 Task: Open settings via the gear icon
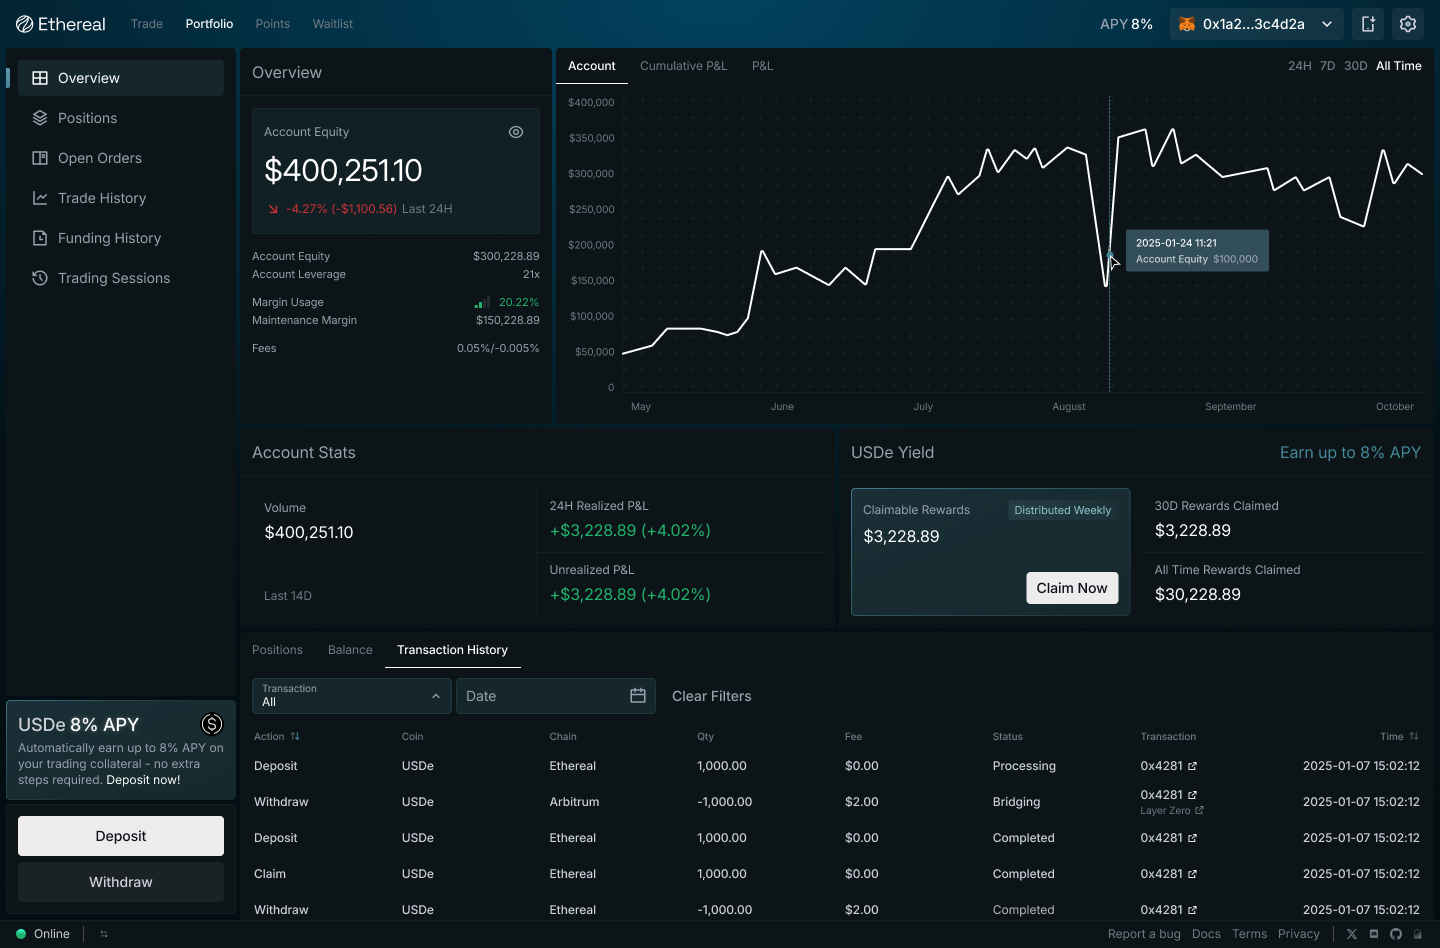click(1408, 24)
